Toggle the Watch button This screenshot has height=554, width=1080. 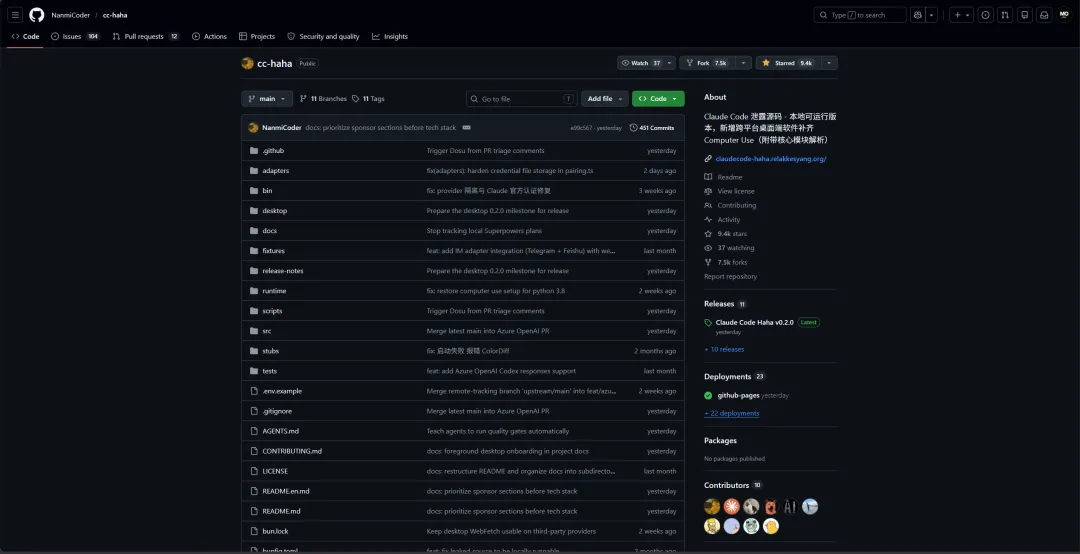tap(641, 63)
